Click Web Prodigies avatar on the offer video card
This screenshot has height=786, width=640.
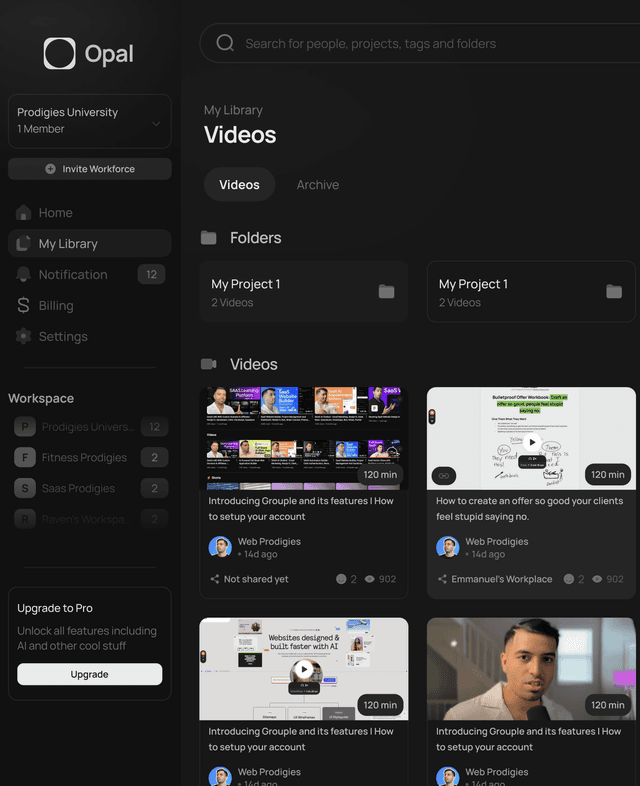(x=448, y=547)
